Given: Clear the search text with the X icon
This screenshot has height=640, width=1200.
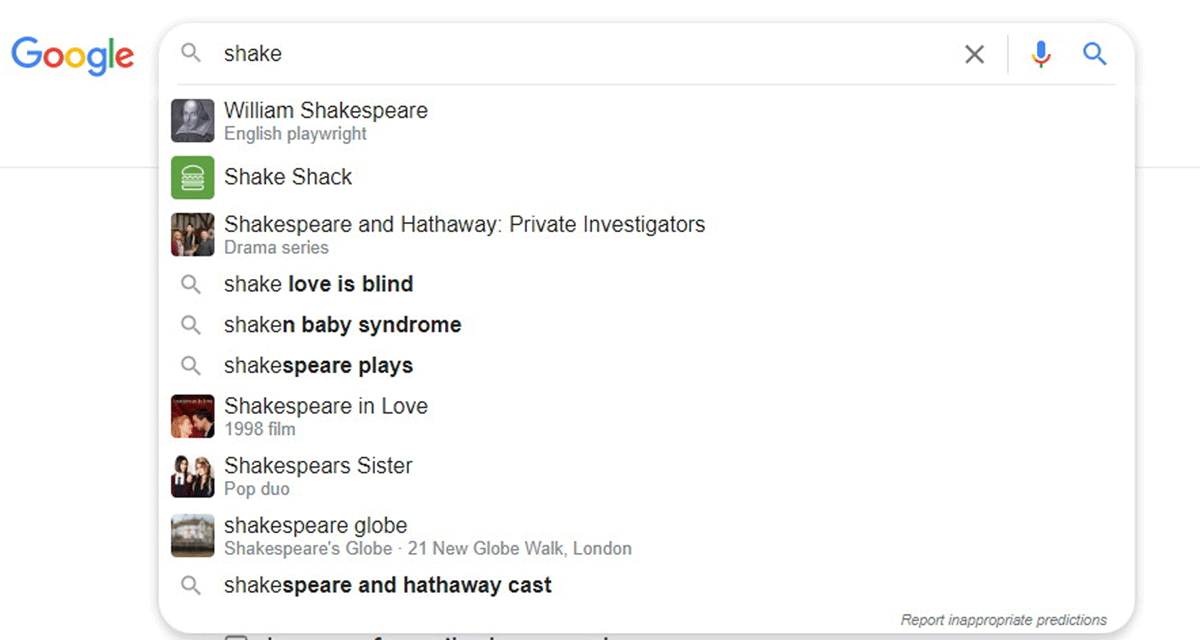Looking at the screenshot, I should click(974, 54).
